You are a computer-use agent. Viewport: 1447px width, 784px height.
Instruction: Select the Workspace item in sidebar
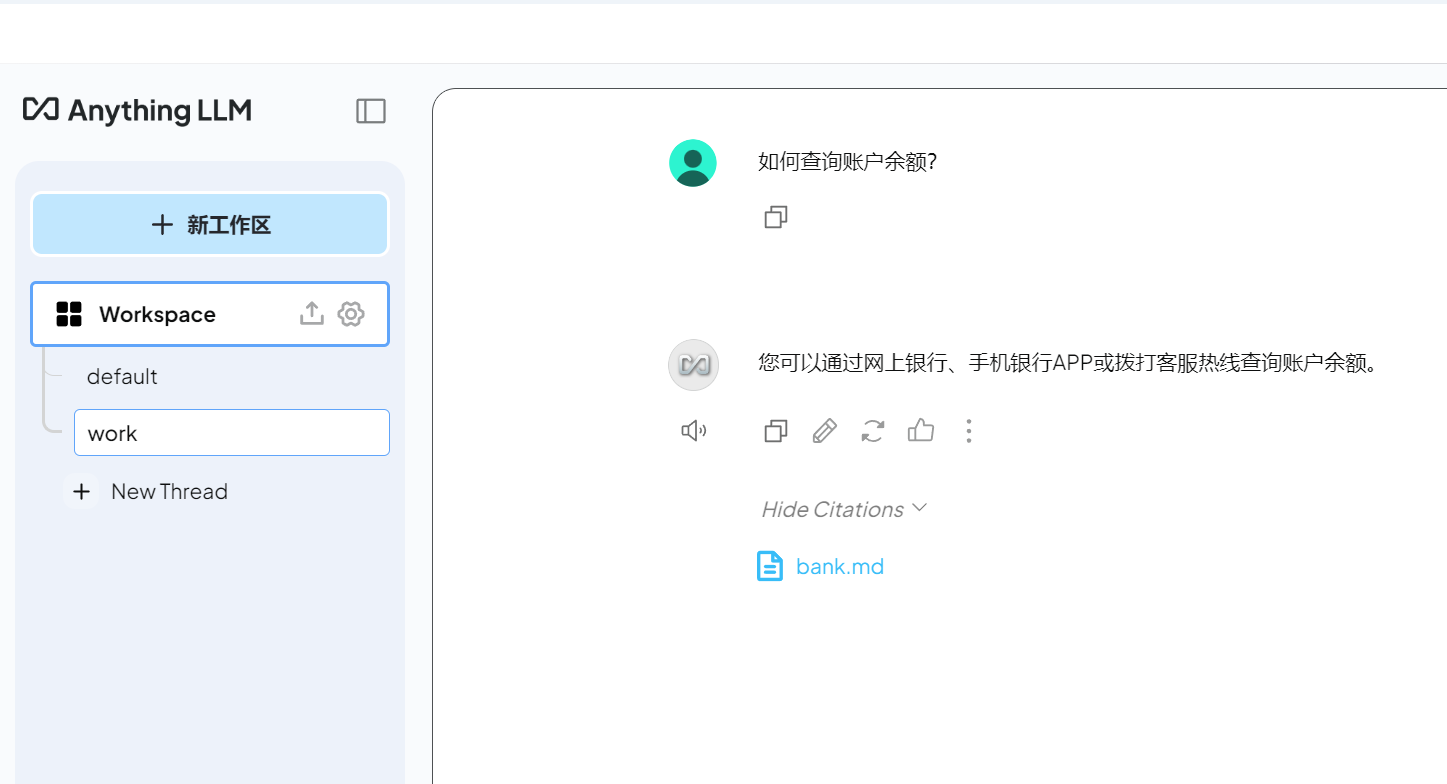point(210,314)
